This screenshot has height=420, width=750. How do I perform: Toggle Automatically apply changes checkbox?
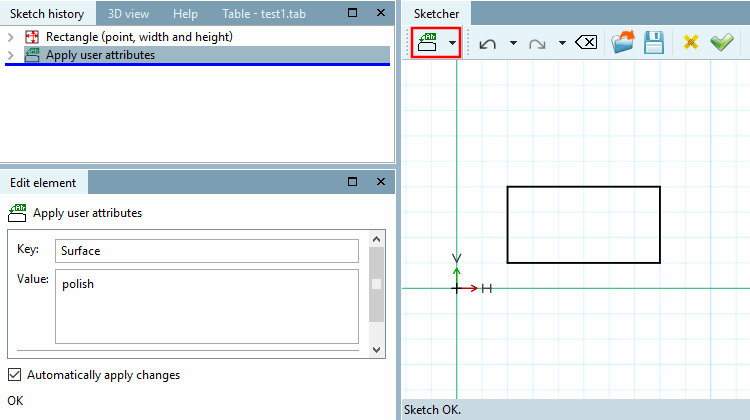(15, 375)
